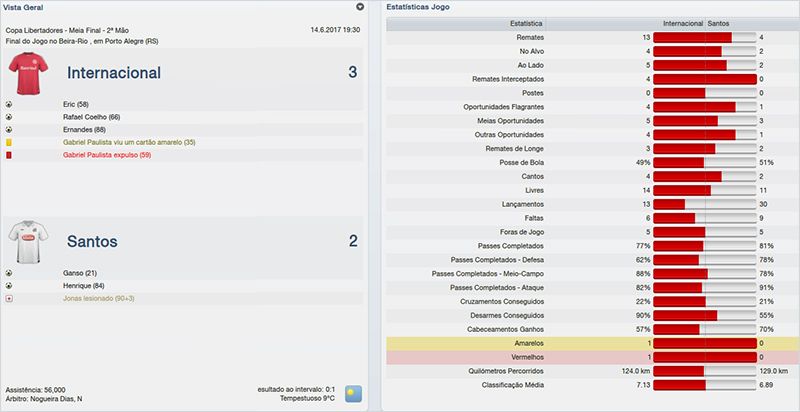
Task: Click the Posse de Bola bar
Action: point(705,162)
